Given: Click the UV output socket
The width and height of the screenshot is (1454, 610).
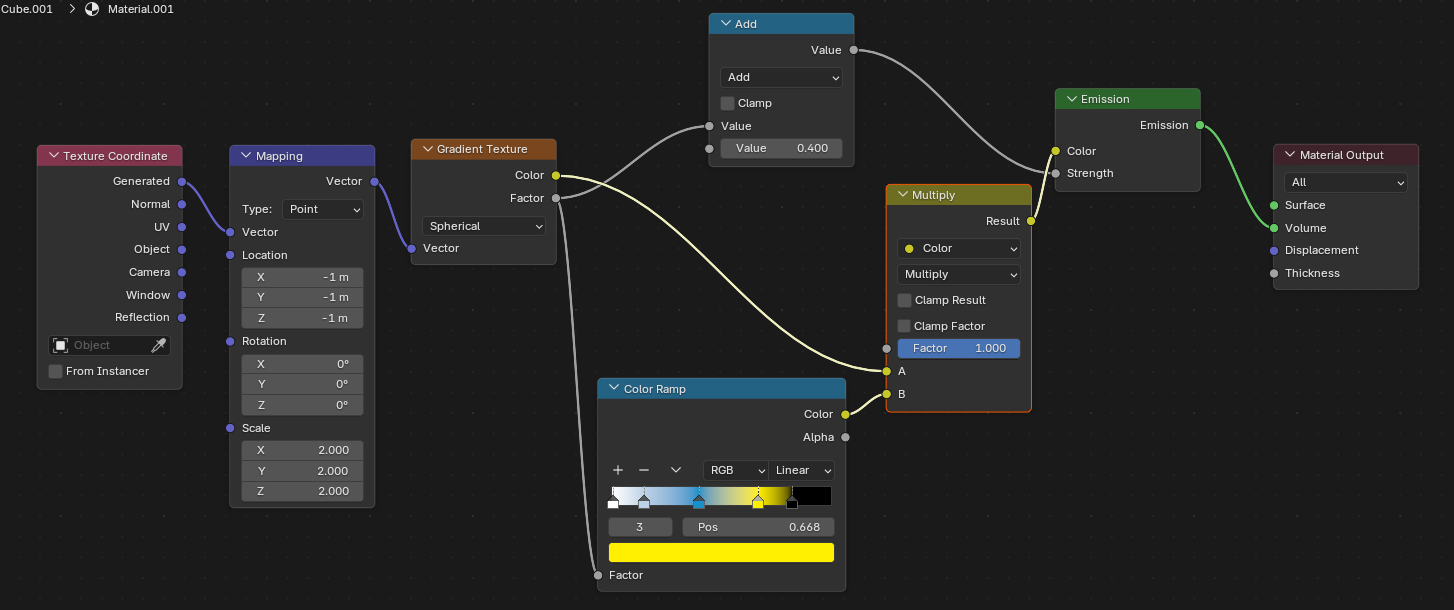Looking at the screenshot, I should [181, 227].
